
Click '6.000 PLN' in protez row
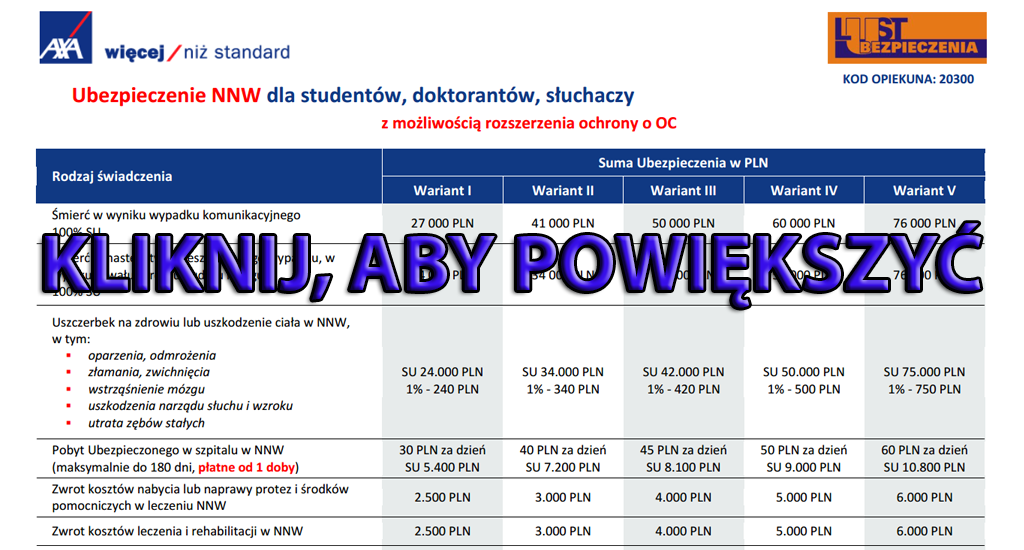click(x=924, y=498)
